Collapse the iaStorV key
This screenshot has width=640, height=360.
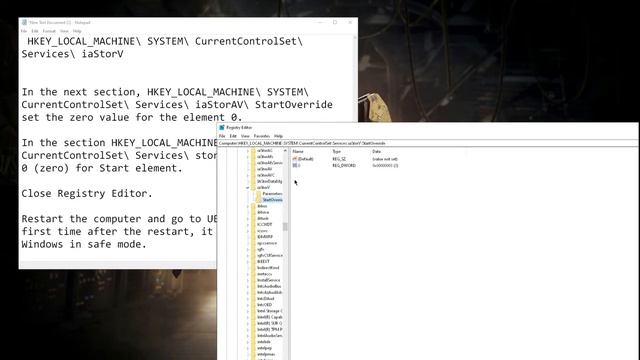pyautogui.click(x=248, y=187)
